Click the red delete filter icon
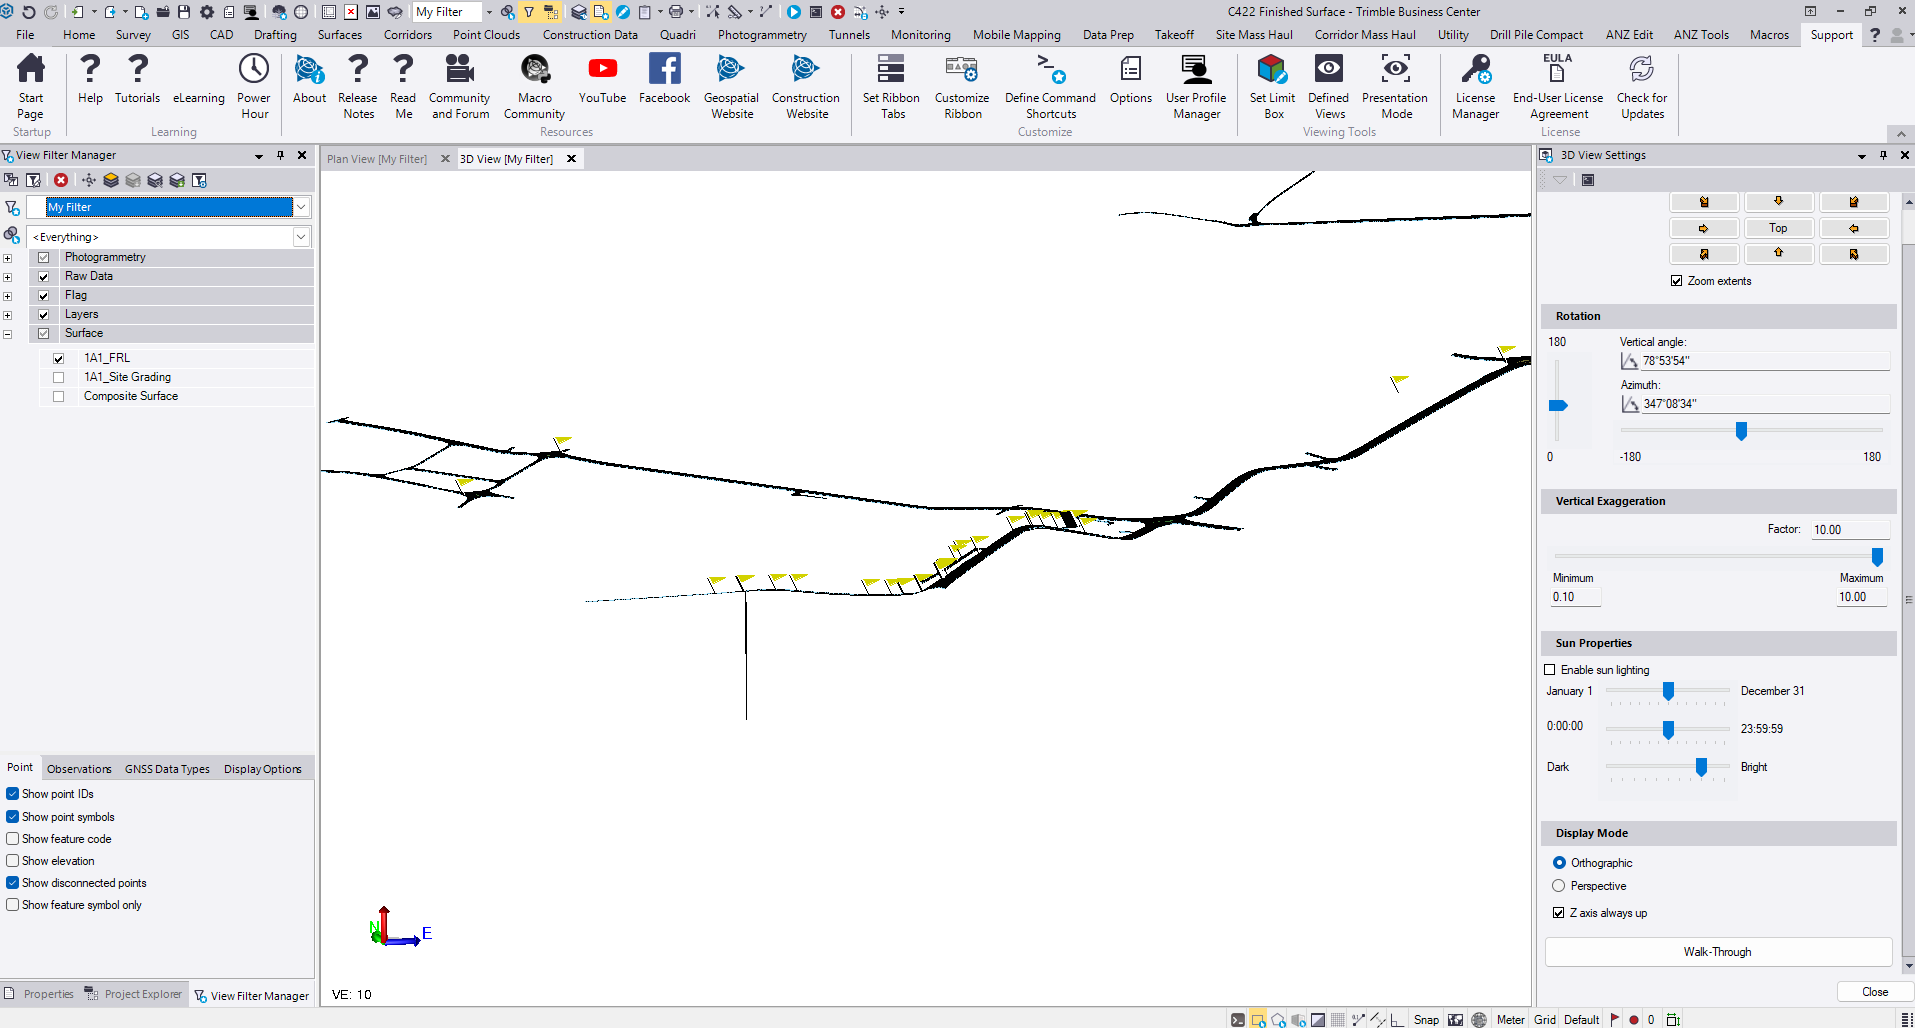 61,180
